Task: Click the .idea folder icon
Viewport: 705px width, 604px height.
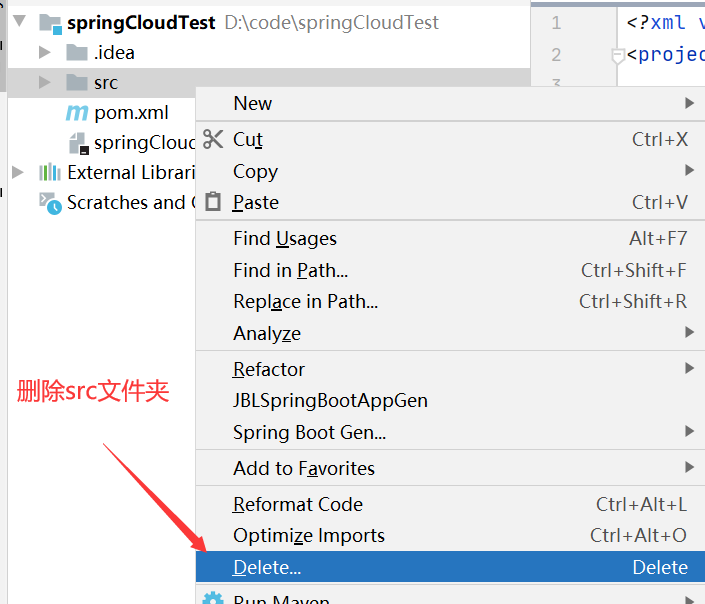Action: click(76, 53)
